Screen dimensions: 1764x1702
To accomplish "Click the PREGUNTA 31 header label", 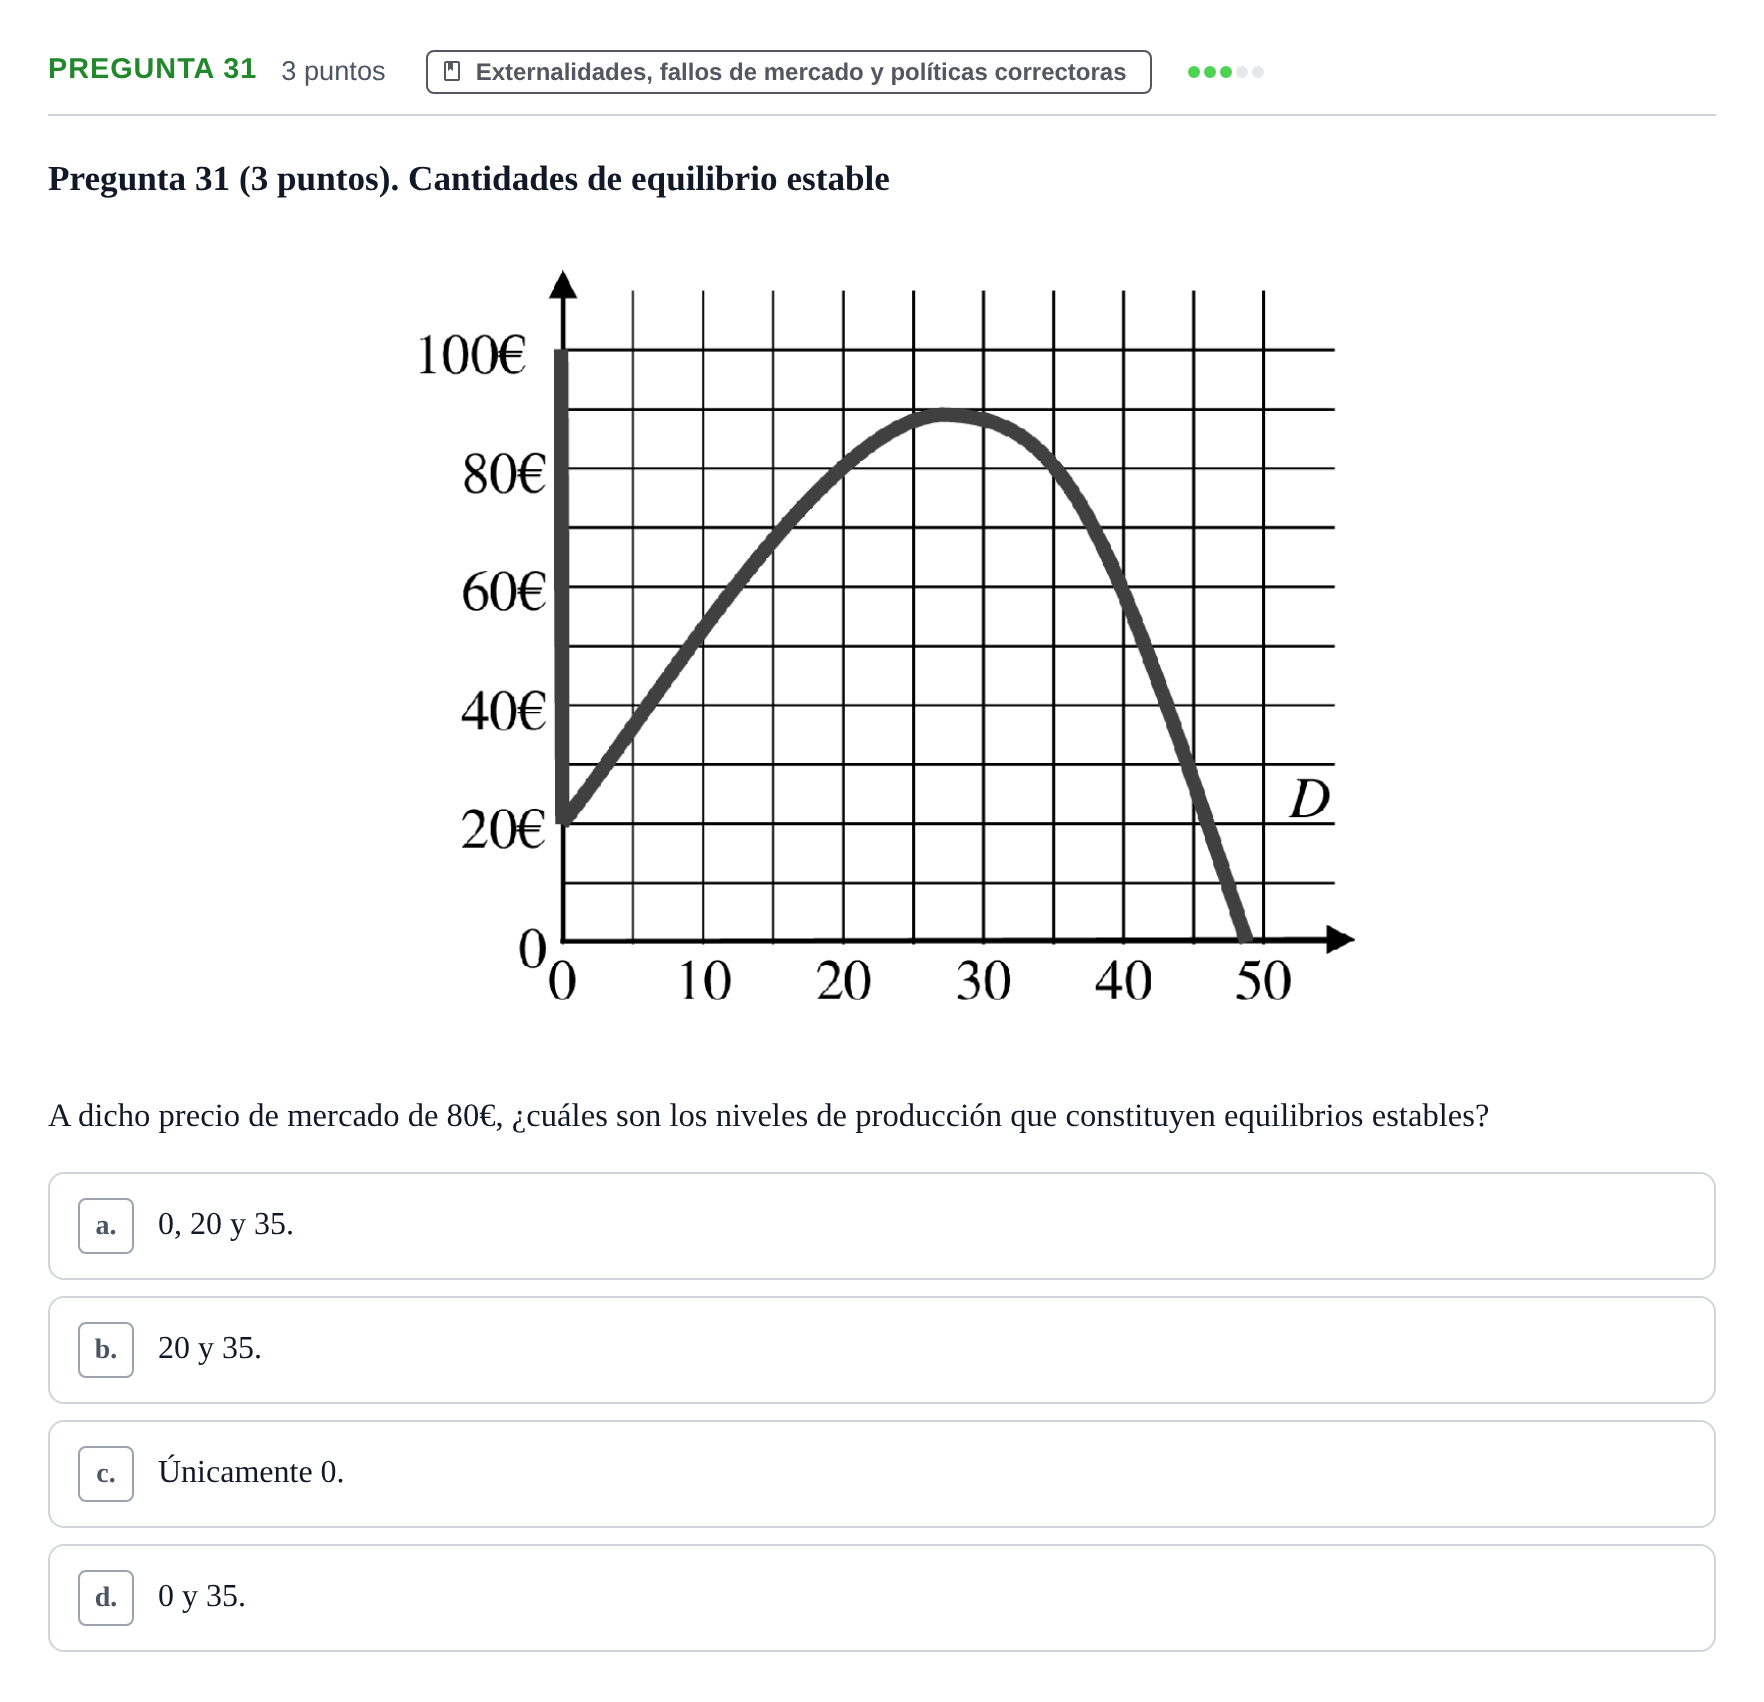I will click(x=152, y=69).
